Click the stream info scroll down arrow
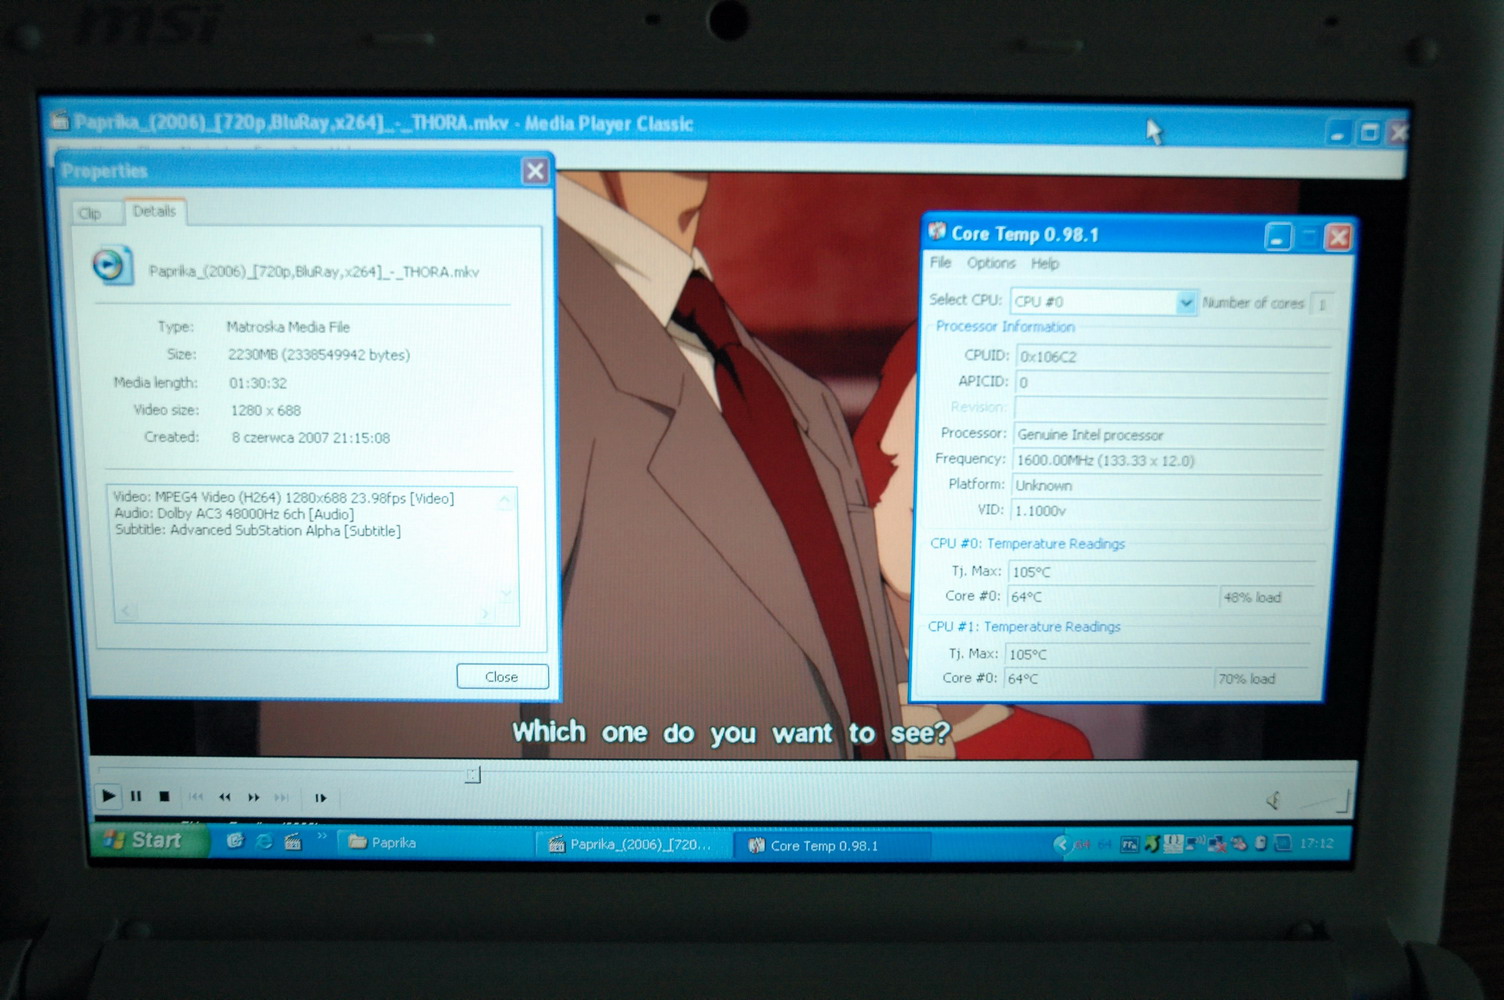 [x=506, y=596]
